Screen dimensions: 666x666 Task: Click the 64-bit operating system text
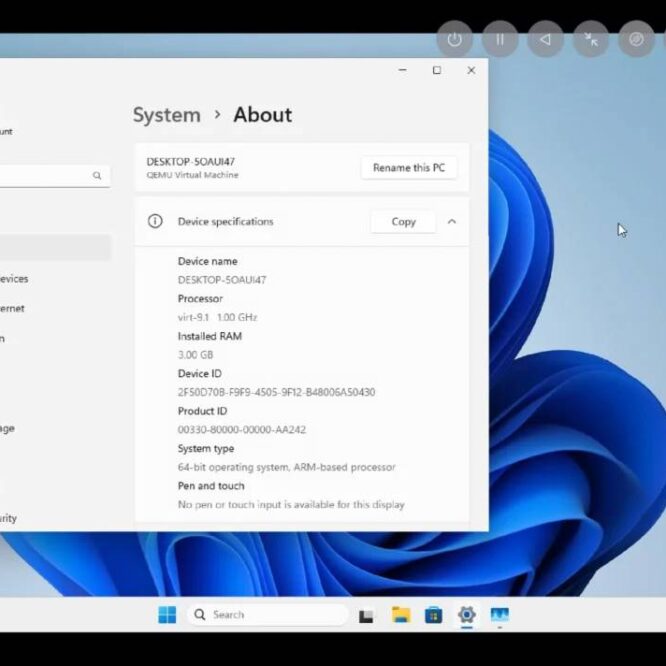click(x=286, y=467)
